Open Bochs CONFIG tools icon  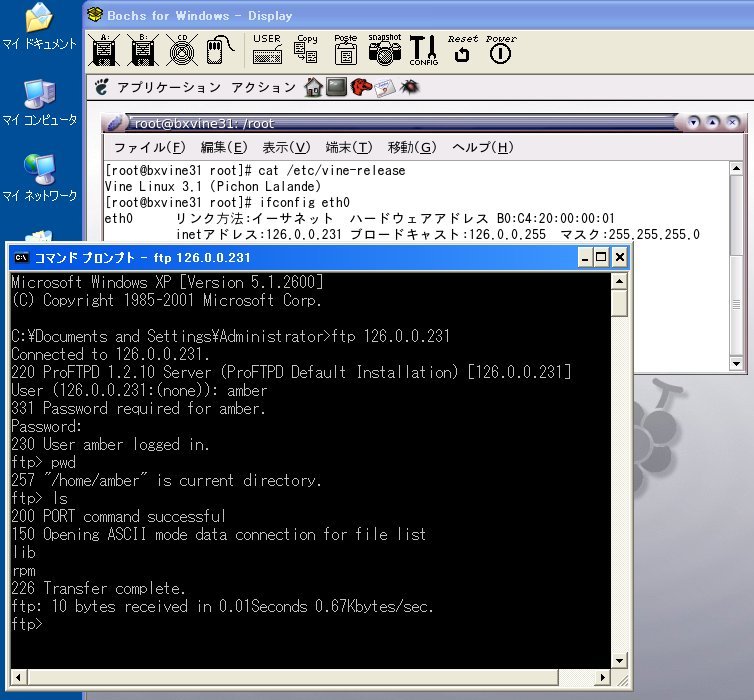424,50
